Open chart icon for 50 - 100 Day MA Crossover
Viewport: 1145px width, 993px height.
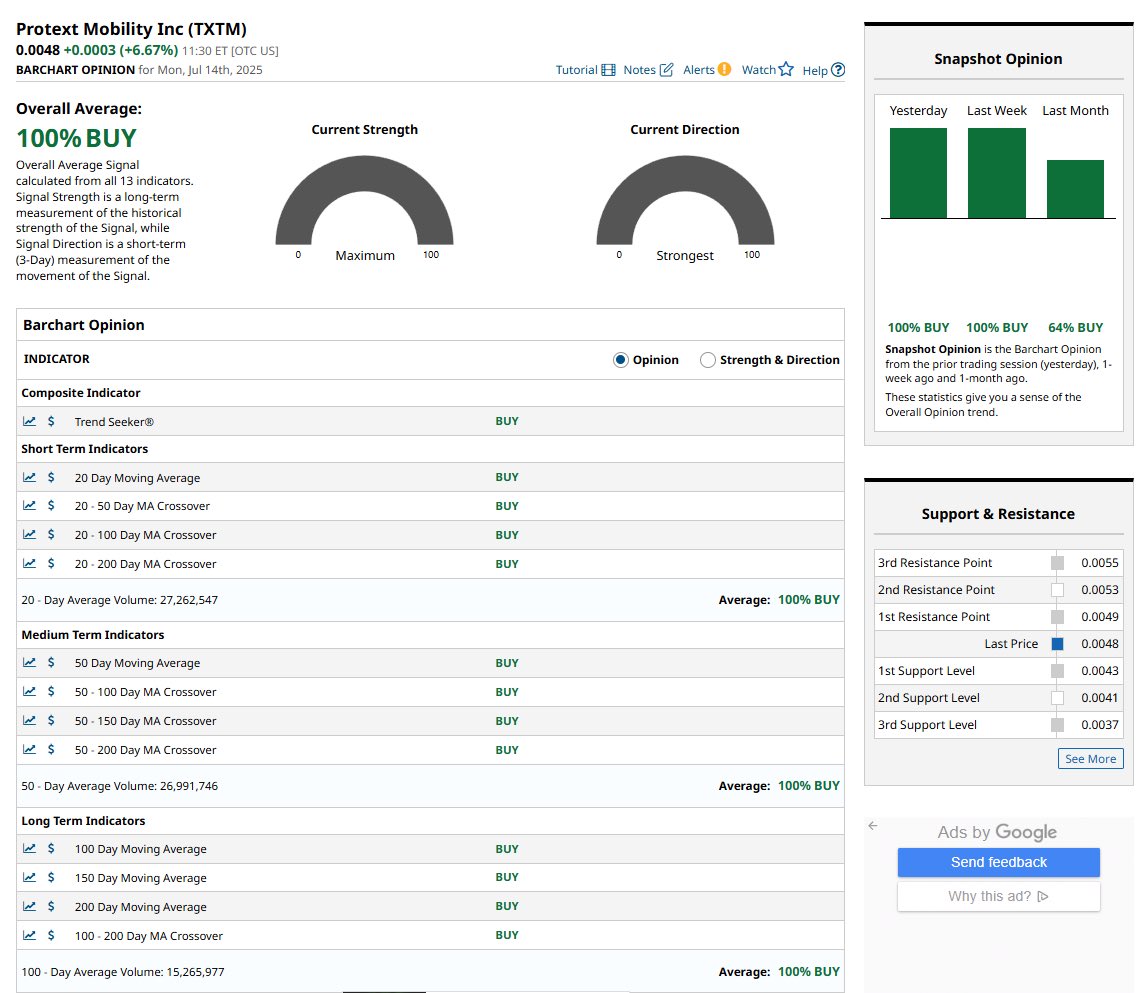(29, 691)
